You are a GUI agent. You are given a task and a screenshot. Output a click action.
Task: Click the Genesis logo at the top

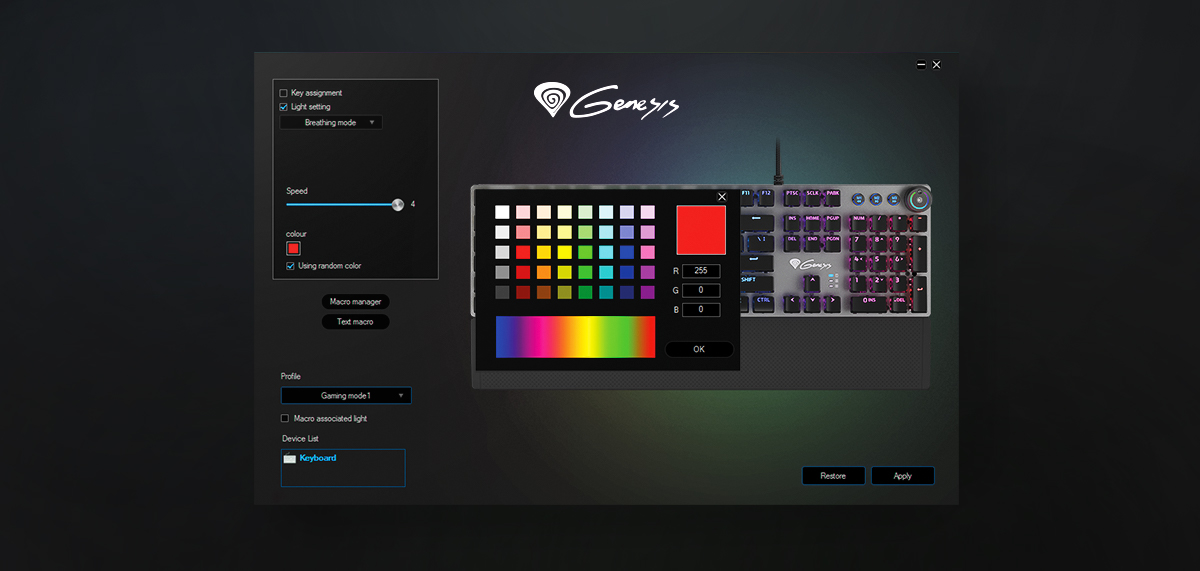(x=607, y=101)
